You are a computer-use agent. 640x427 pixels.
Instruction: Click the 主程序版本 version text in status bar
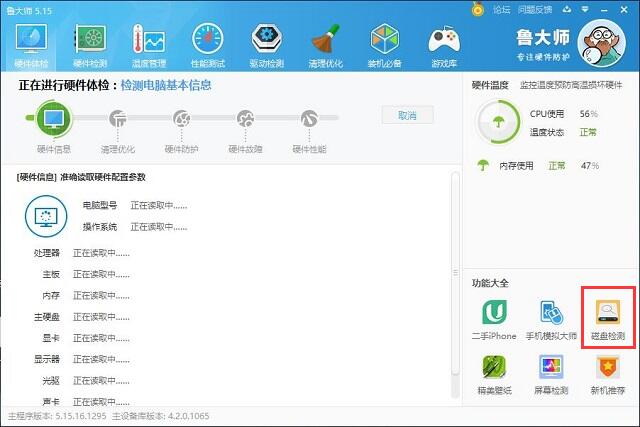click(x=57, y=416)
